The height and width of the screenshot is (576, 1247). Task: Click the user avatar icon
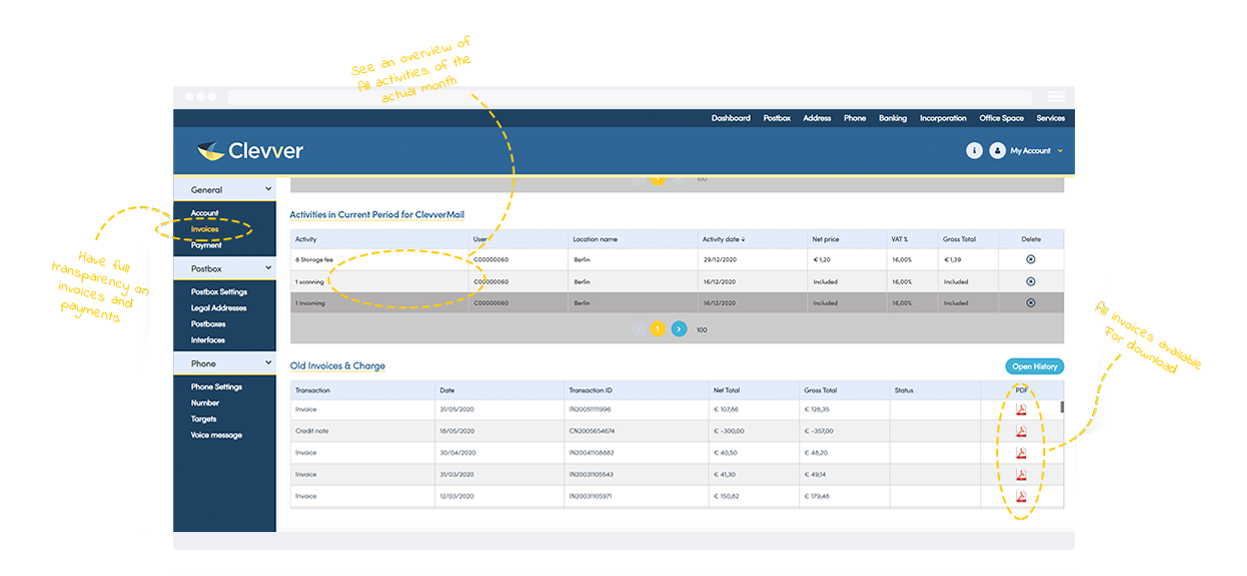point(997,150)
